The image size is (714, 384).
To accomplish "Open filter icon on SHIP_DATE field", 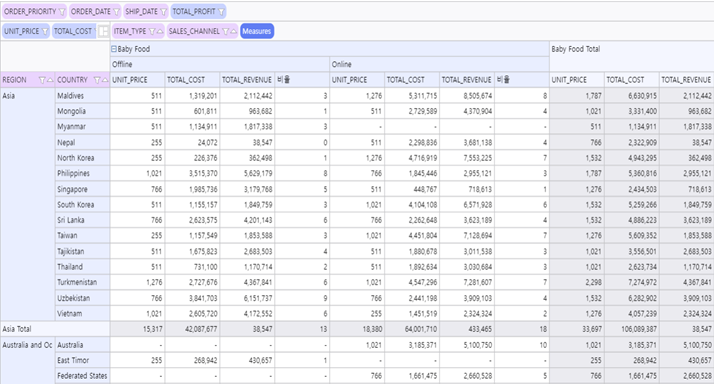I will 163,12.
